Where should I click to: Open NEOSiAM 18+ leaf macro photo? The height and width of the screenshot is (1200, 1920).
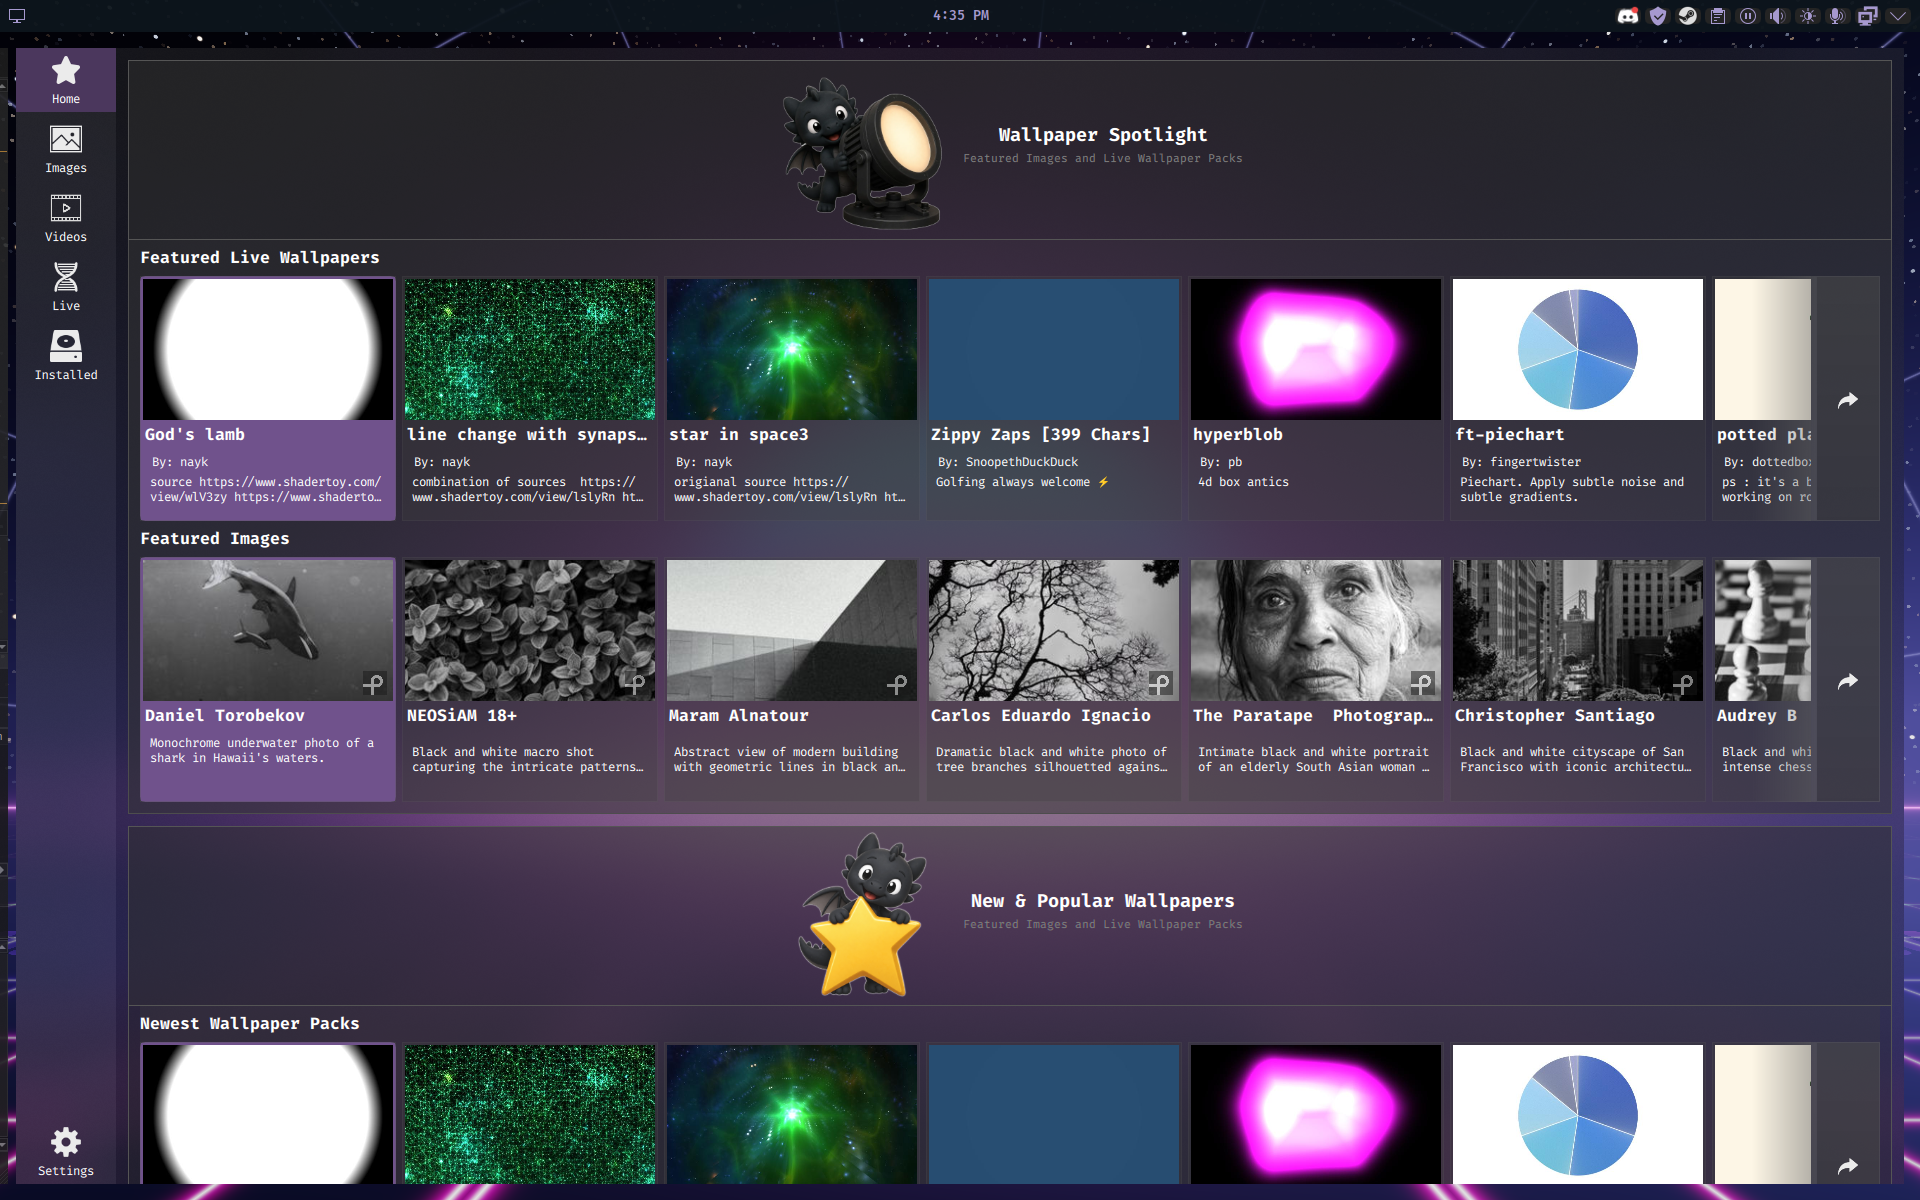coord(530,630)
